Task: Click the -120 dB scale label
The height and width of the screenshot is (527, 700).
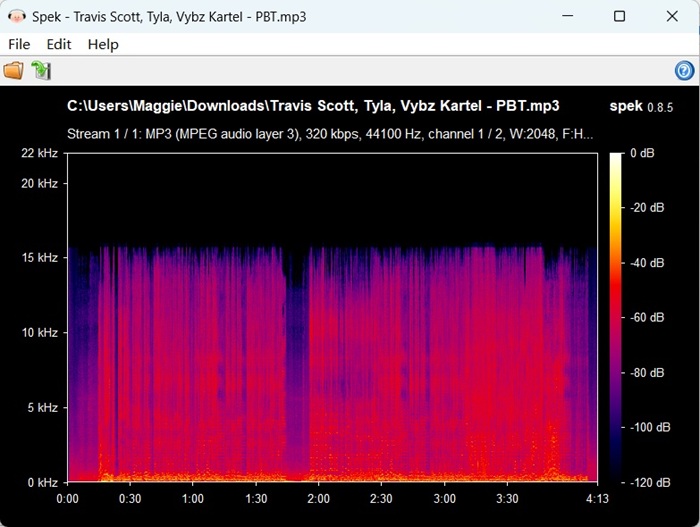Action: (x=650, y=483)
